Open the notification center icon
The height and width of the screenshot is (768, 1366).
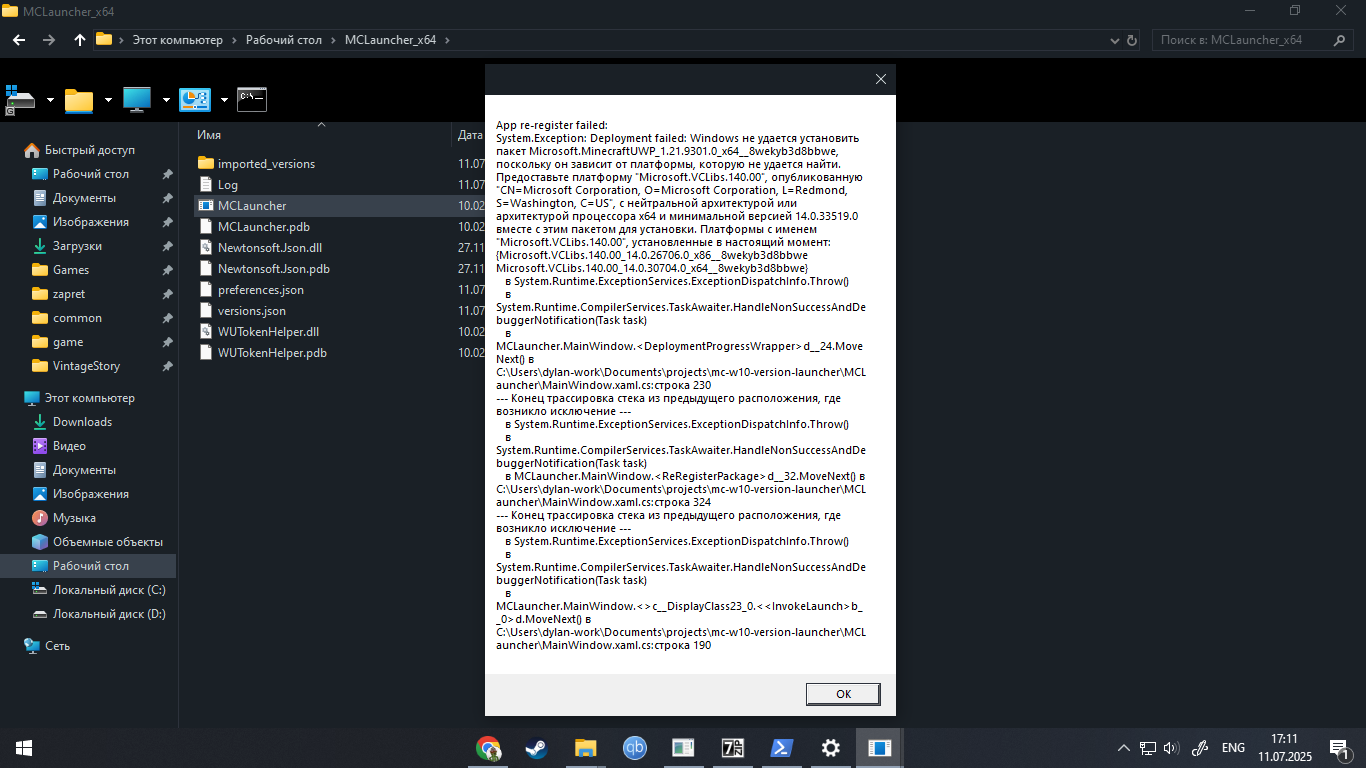[x=1339, y=748]
